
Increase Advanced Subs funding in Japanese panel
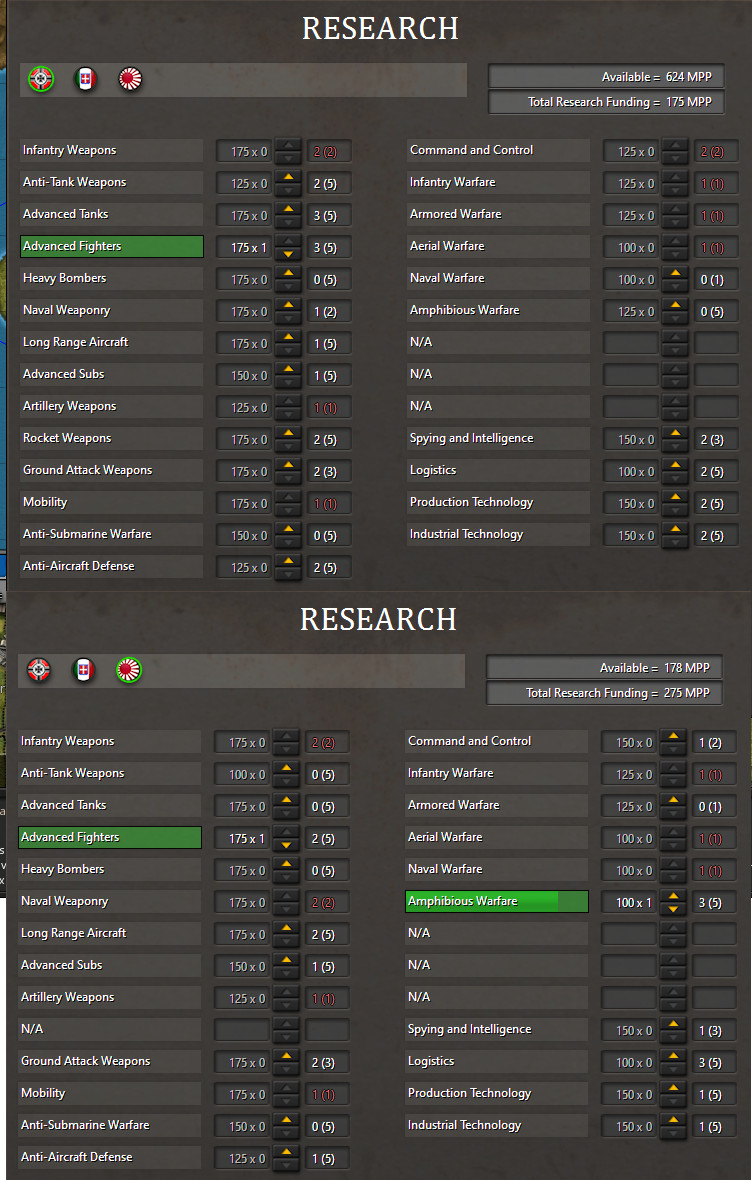[x=286, y=960]
